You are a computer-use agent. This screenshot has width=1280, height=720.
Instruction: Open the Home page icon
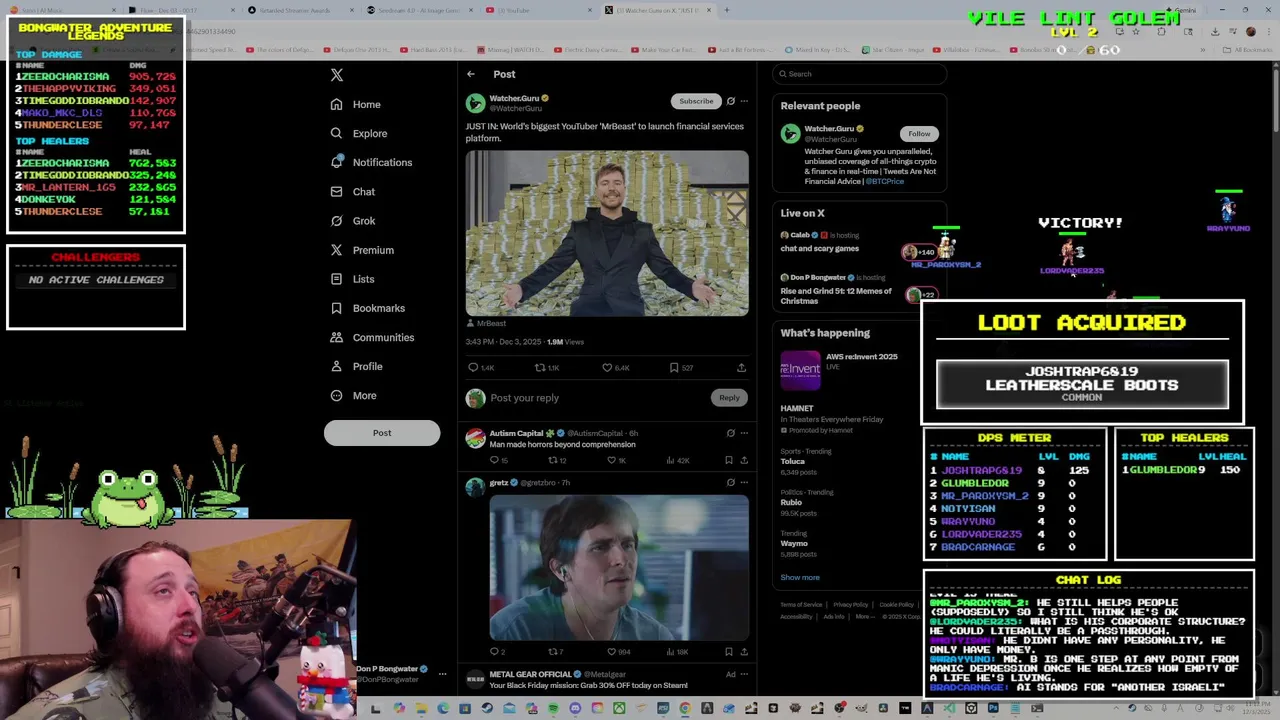pos(337,104)
